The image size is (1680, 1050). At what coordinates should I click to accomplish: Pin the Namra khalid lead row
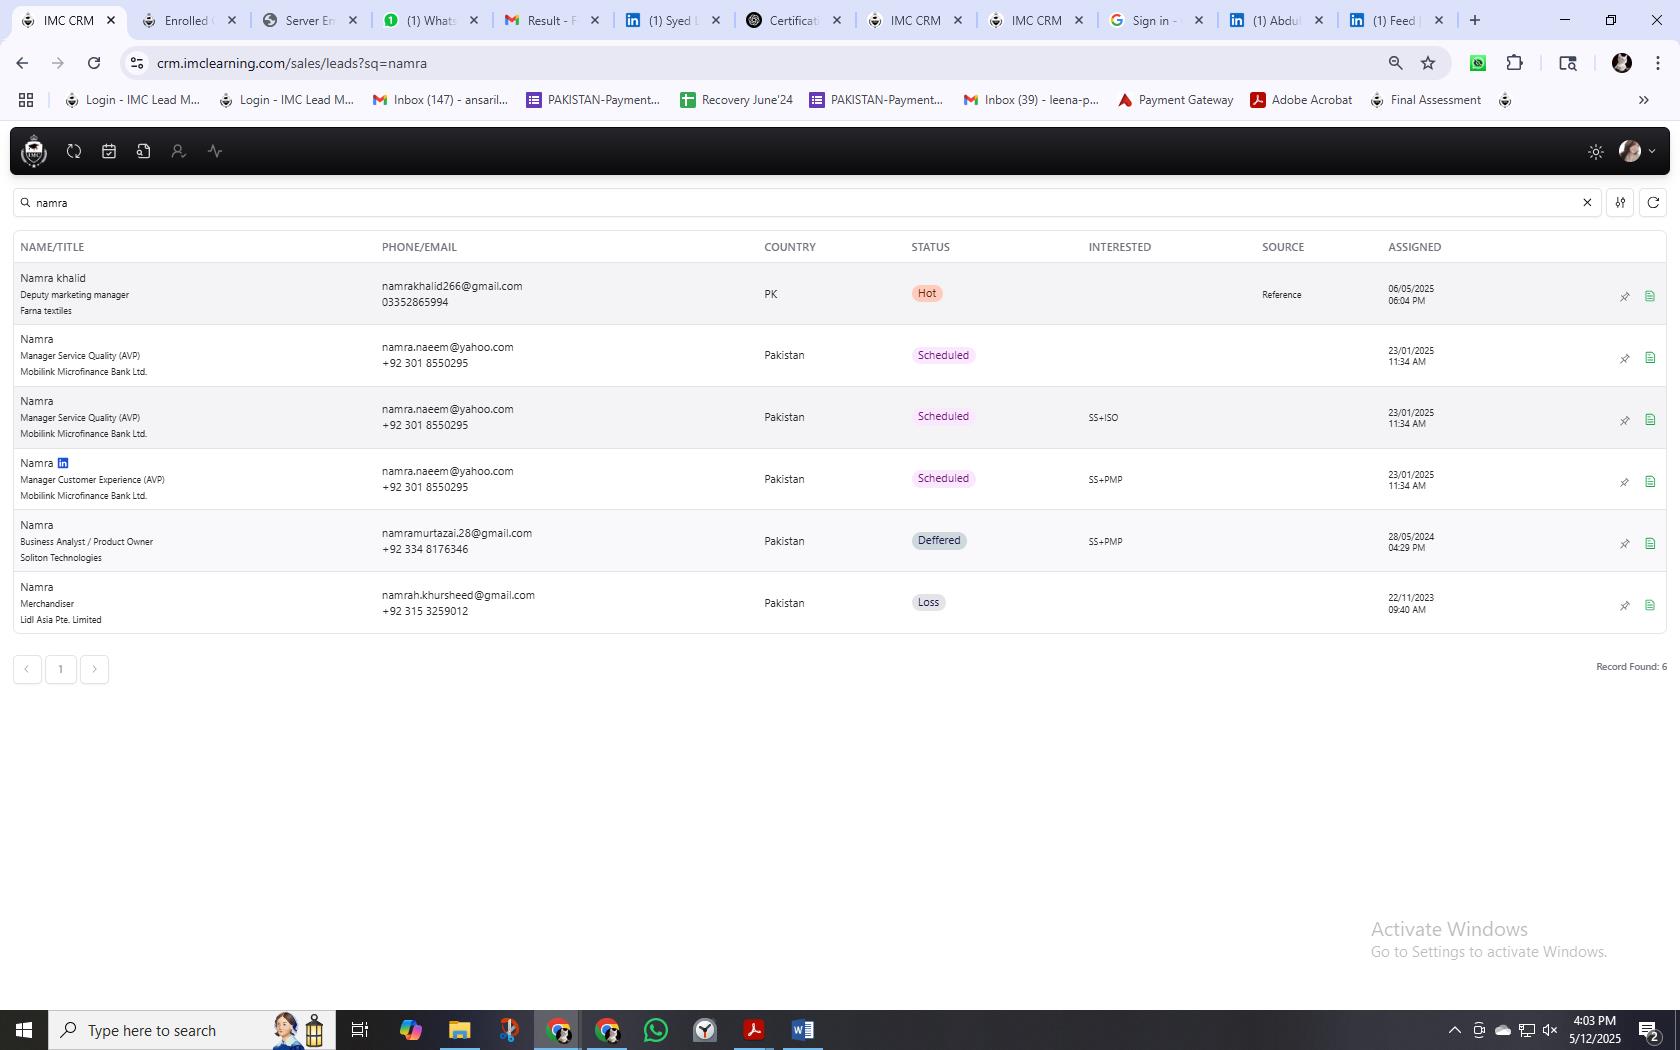[x=1624, y=296]
